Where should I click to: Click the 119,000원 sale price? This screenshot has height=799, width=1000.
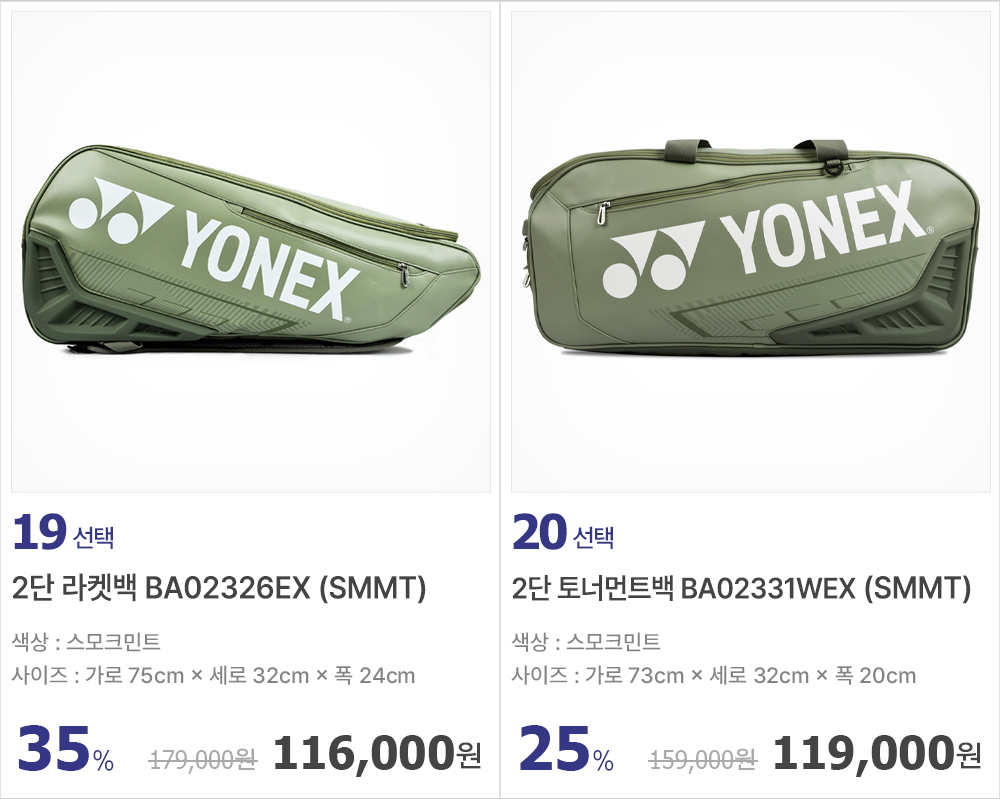pyautogui.click(x=876, y=755)
